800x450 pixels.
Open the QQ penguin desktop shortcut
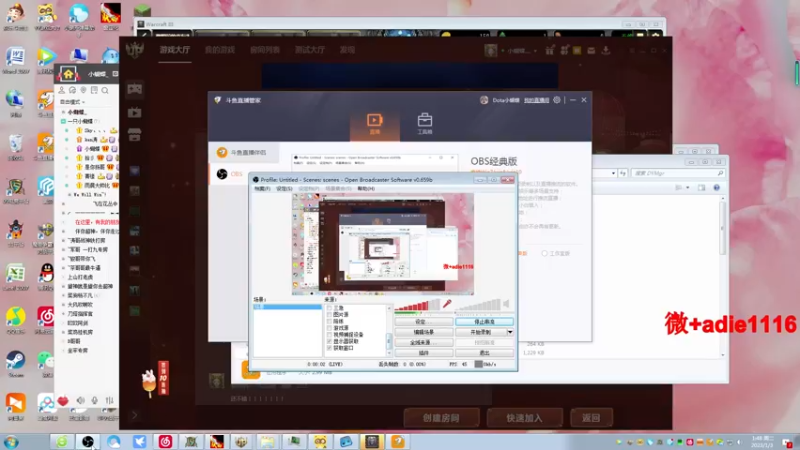click(46, 277)
